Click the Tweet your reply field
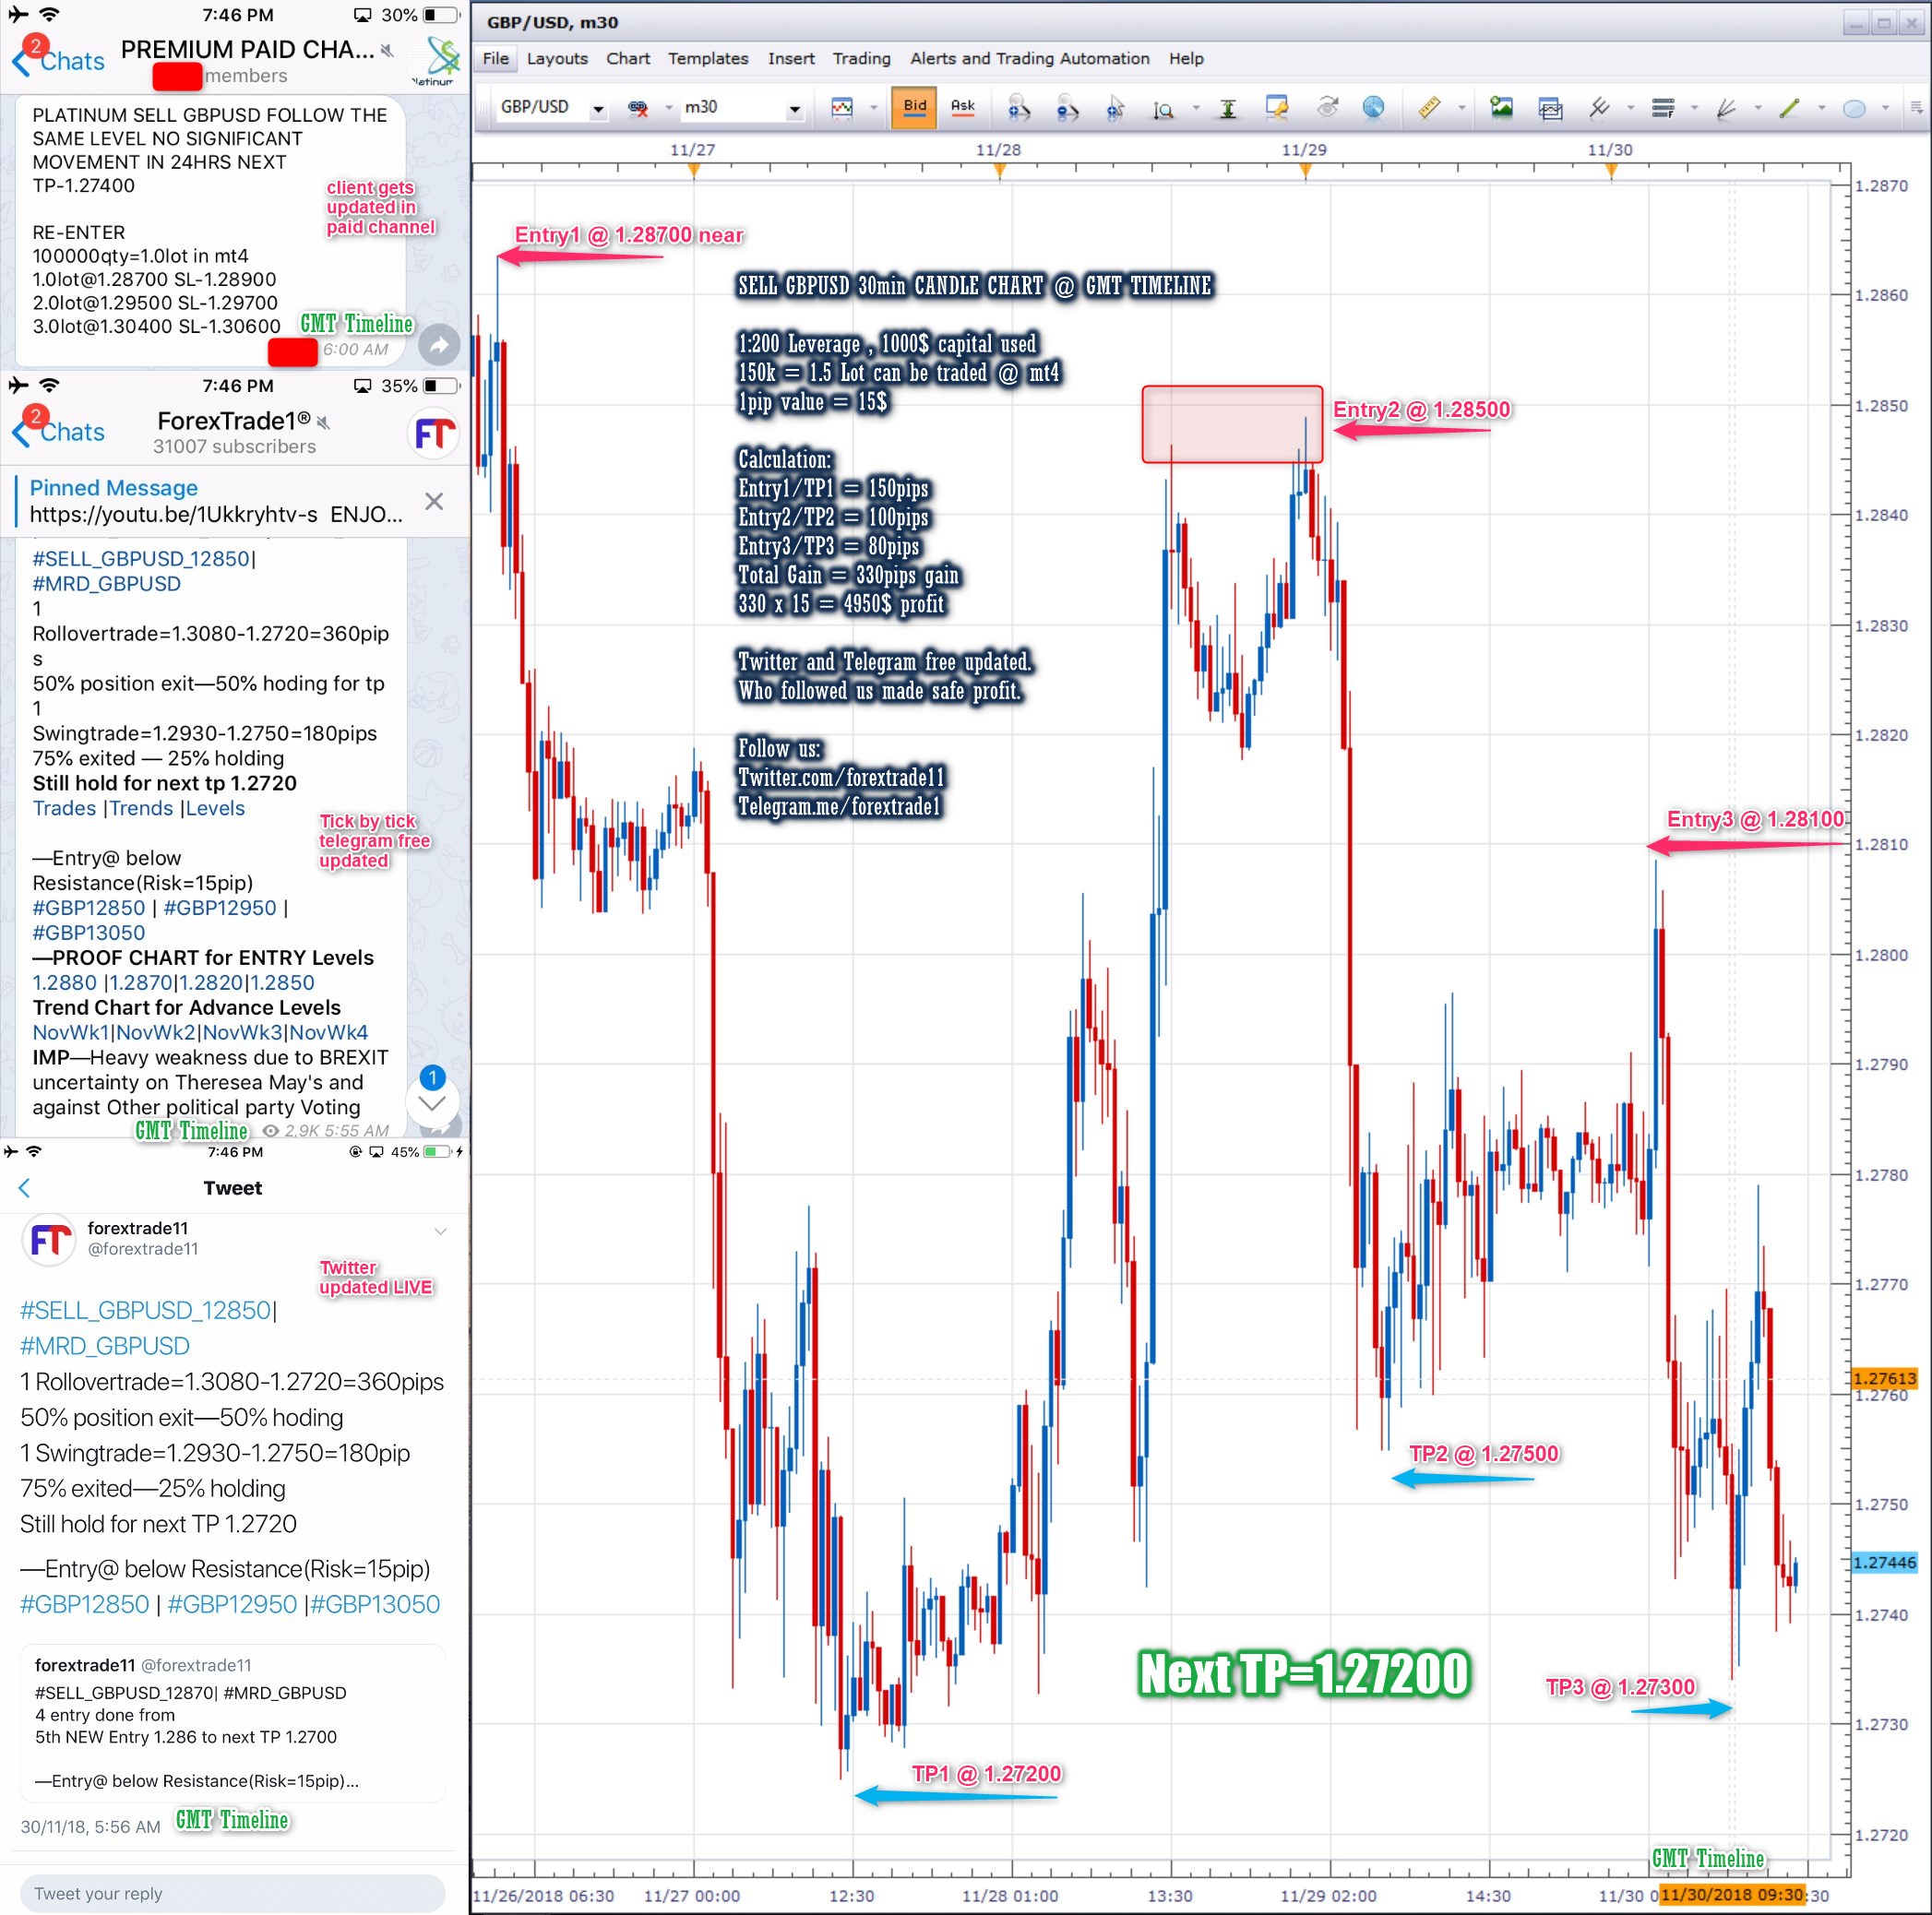Viewport: 1932px width, 1915px height. point(232,1894)
